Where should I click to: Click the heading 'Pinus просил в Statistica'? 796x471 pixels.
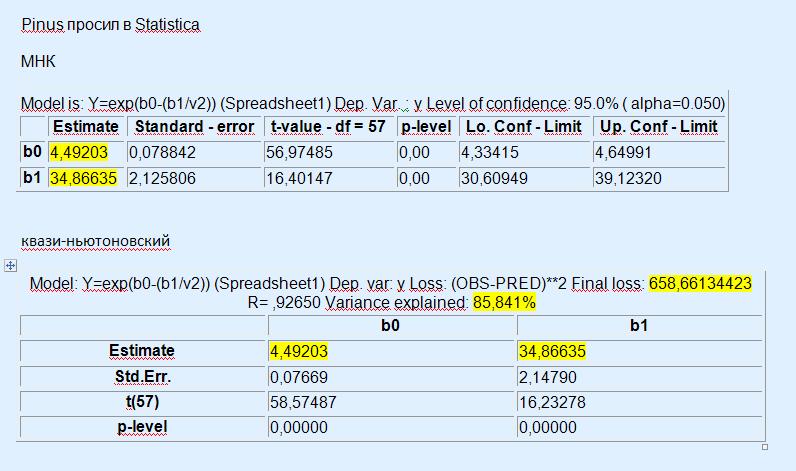pyautogui.click(x=110, y=24)
